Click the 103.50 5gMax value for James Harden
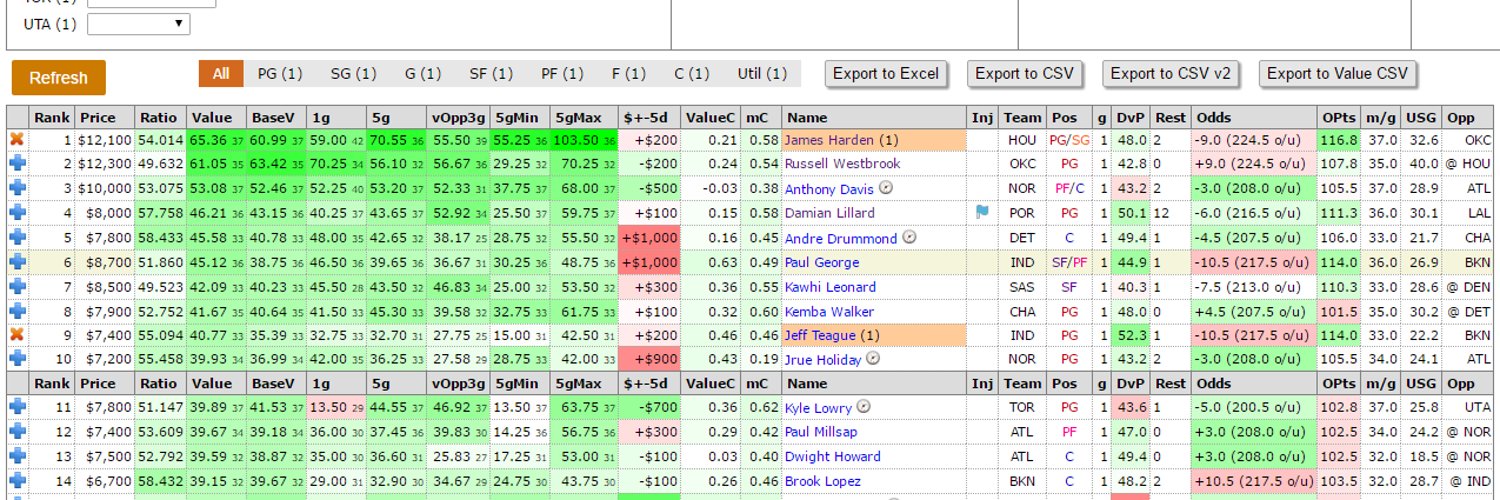 point(583,140)
